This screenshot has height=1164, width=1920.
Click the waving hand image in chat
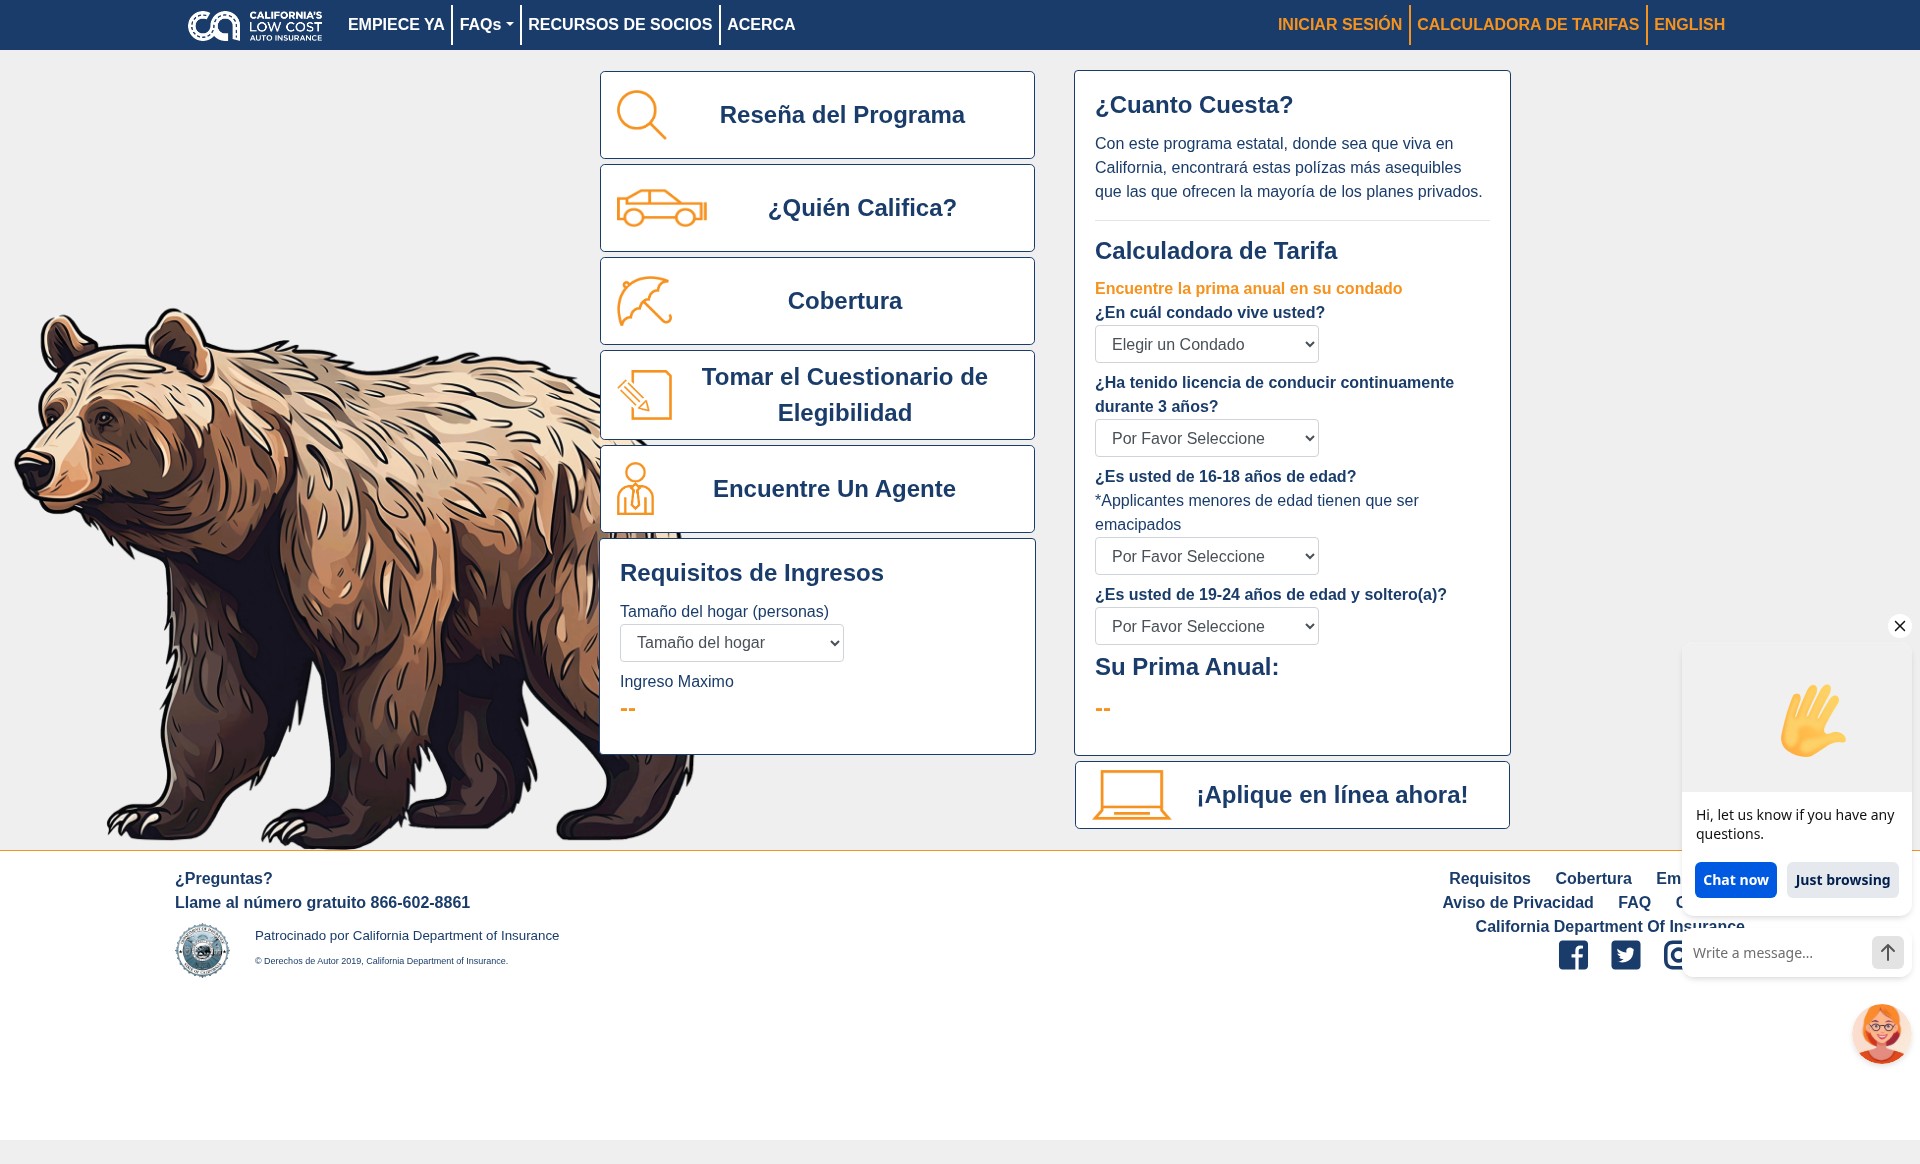[x=1812, y=720]
